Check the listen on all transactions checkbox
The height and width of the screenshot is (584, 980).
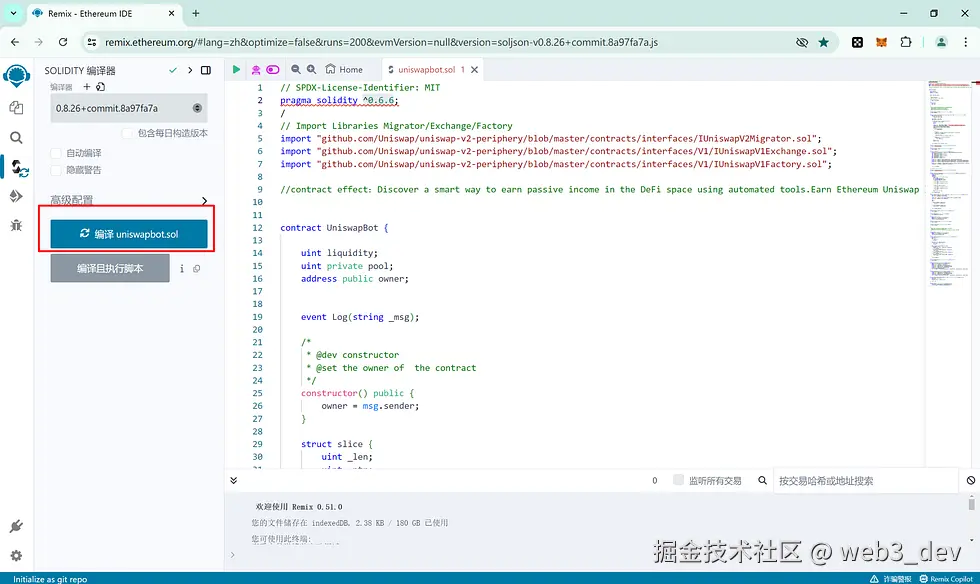678,480
